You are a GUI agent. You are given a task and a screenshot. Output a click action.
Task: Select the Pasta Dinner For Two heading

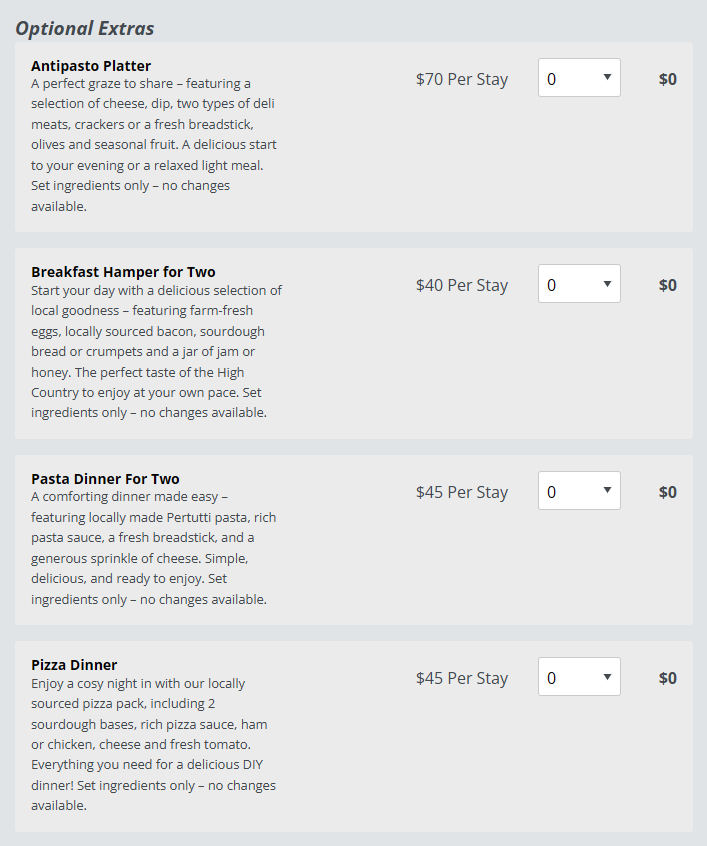click(x=105, y=479)
